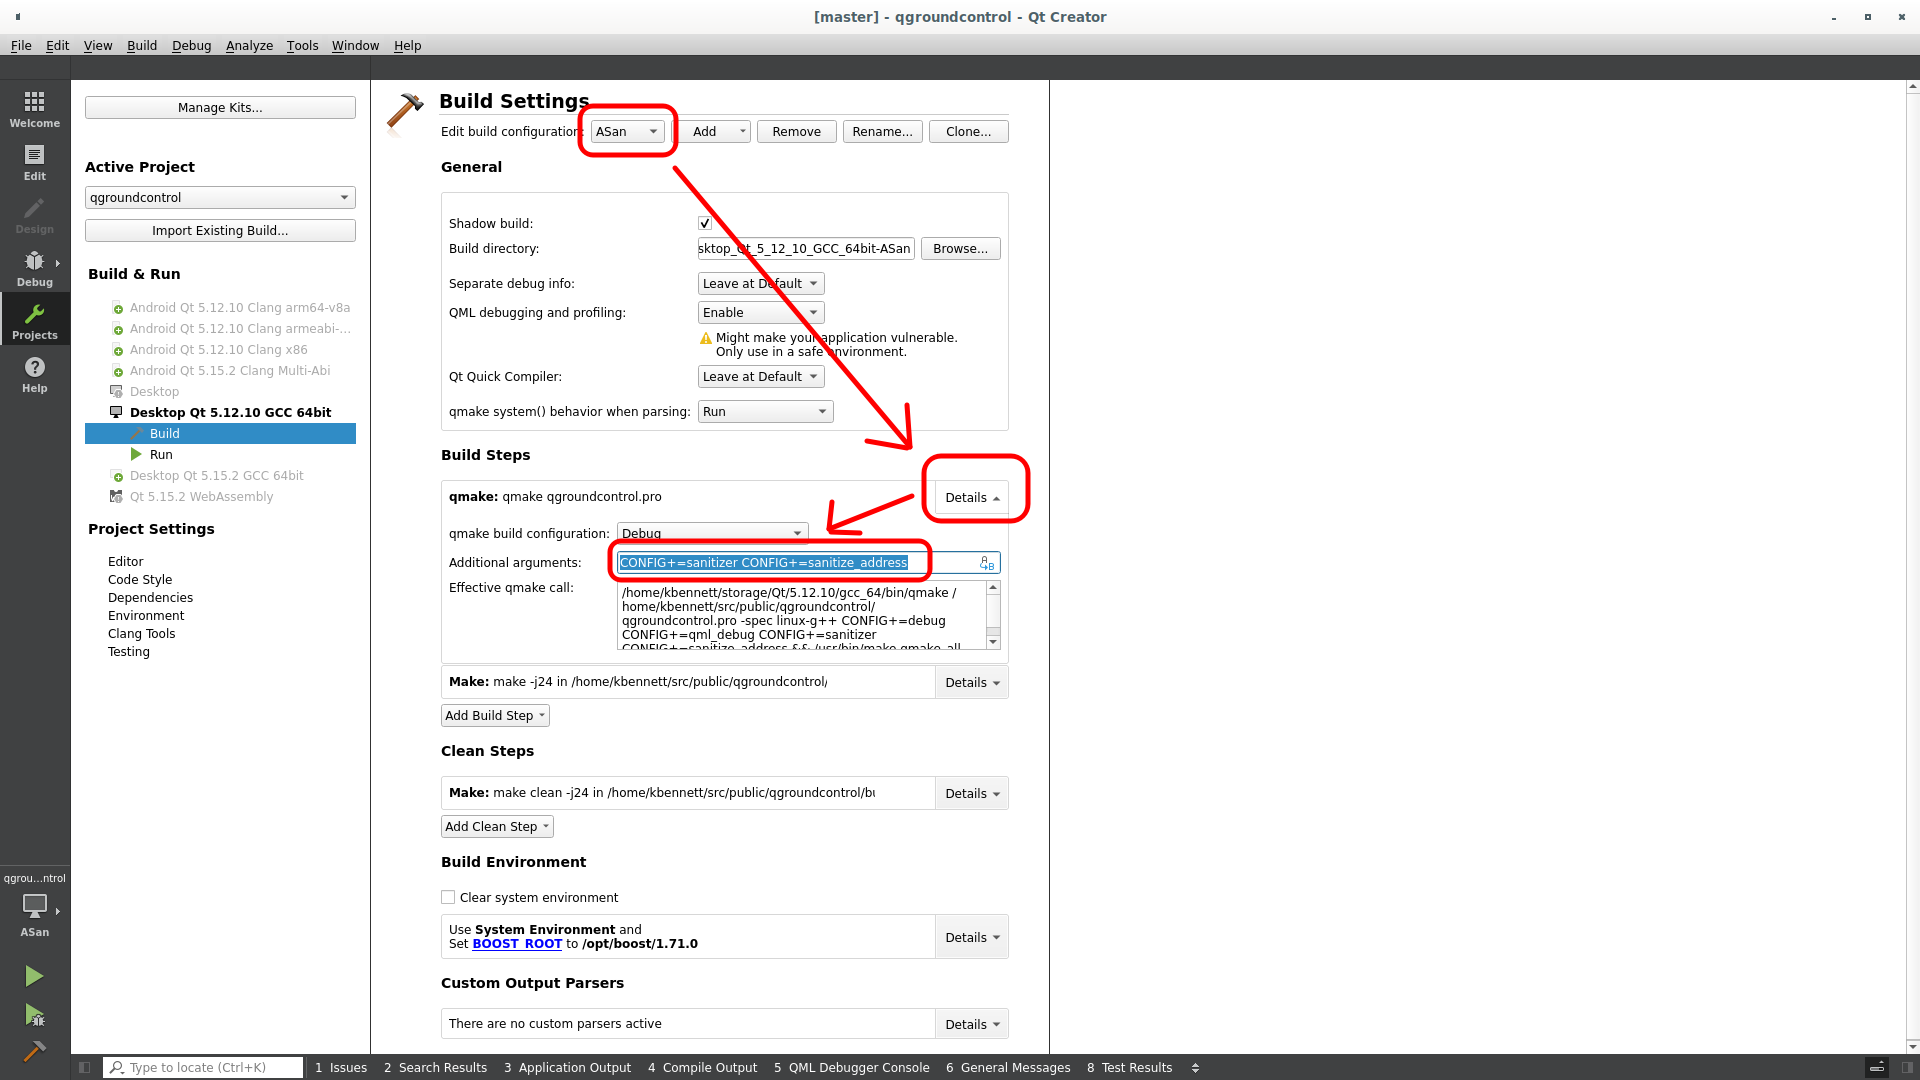Click the green Run button
Screen dimensions: 1920x1080
(x=34, y=976)
